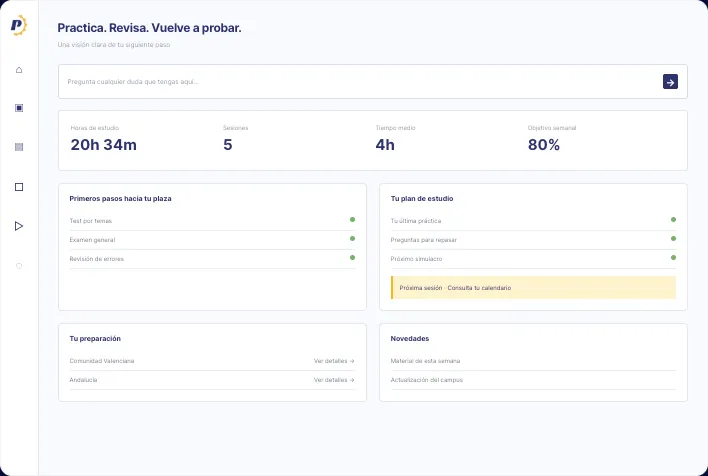Viewport: 708px width, 476px height.
Task: Click the sessions value '5'
Action: (x=228, y=145)
